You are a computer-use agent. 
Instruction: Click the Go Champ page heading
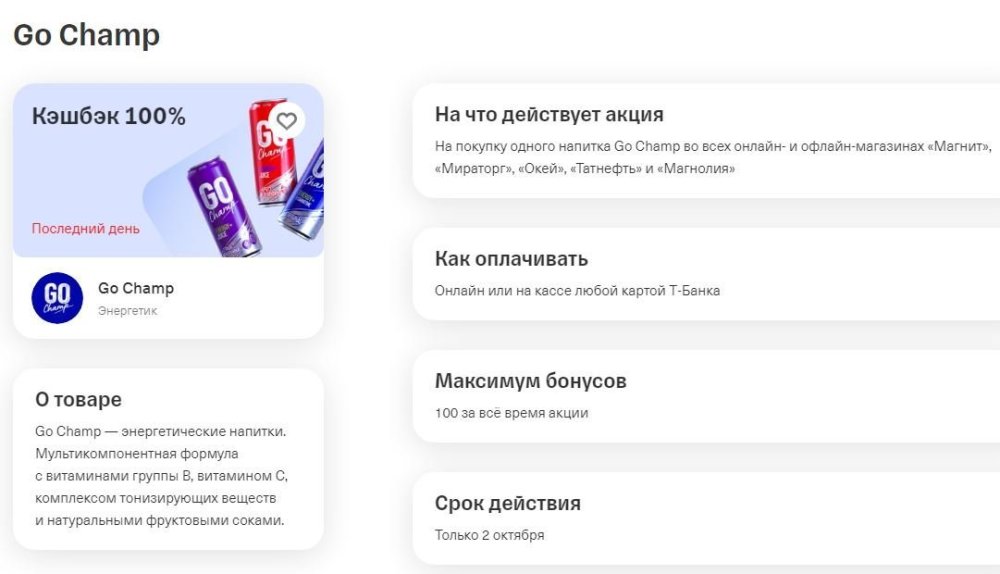[x=87, y=35]
